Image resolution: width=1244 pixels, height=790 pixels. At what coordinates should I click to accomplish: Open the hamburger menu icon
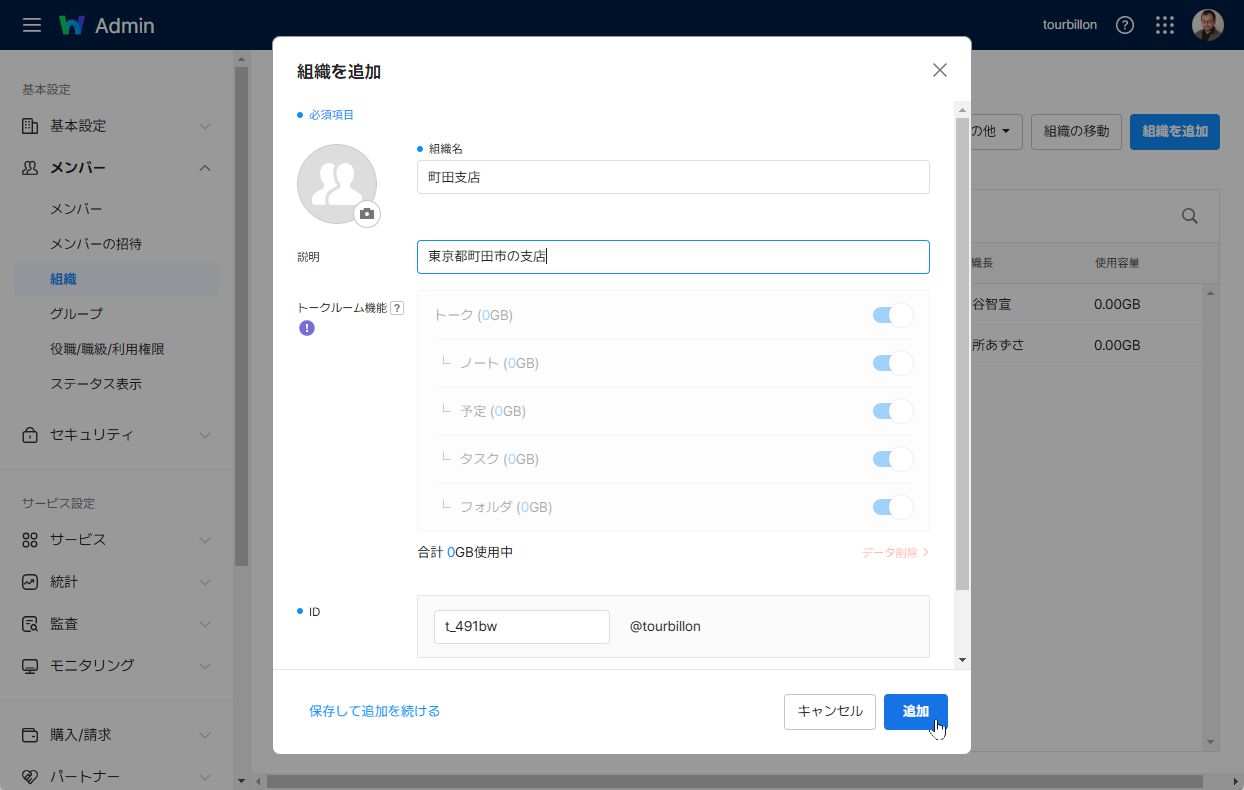click(32, 25)
